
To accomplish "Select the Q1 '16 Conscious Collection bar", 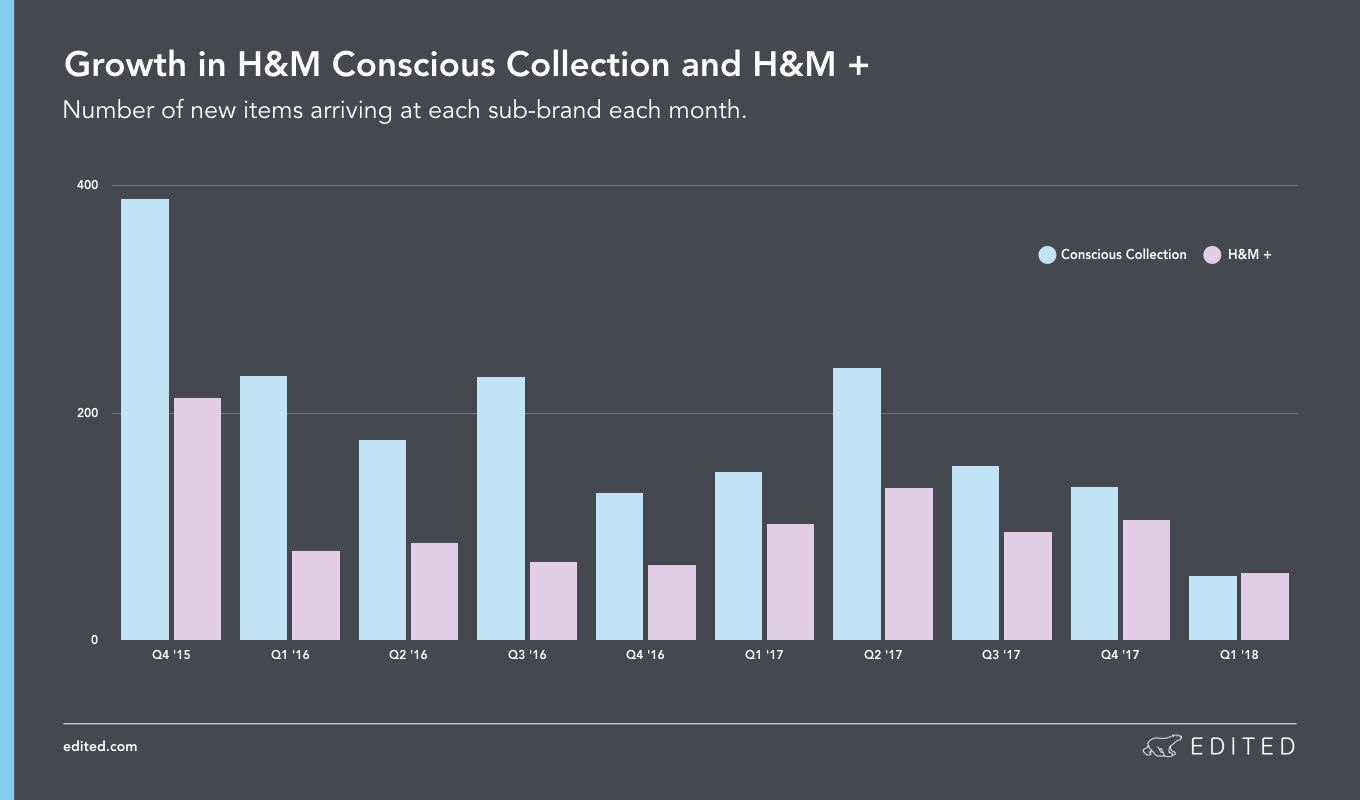I will pyautogui.click(x=263, y=508).
